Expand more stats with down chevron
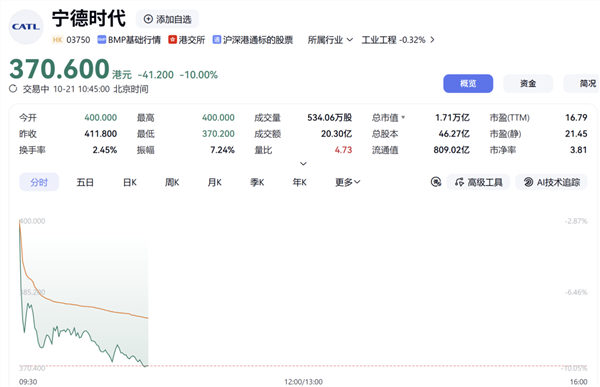600x387 pixels. click(303, 164)
